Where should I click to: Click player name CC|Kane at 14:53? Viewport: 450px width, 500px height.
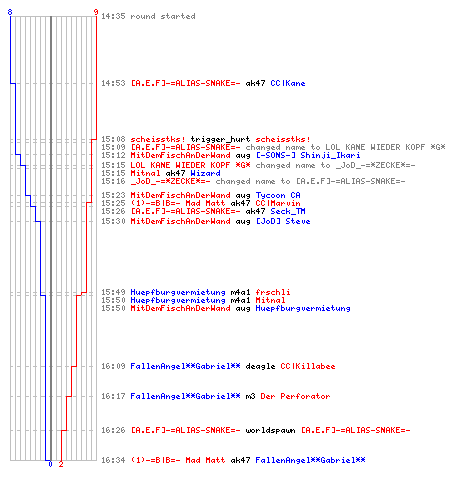pyautogui.click(x=288, y=83)
